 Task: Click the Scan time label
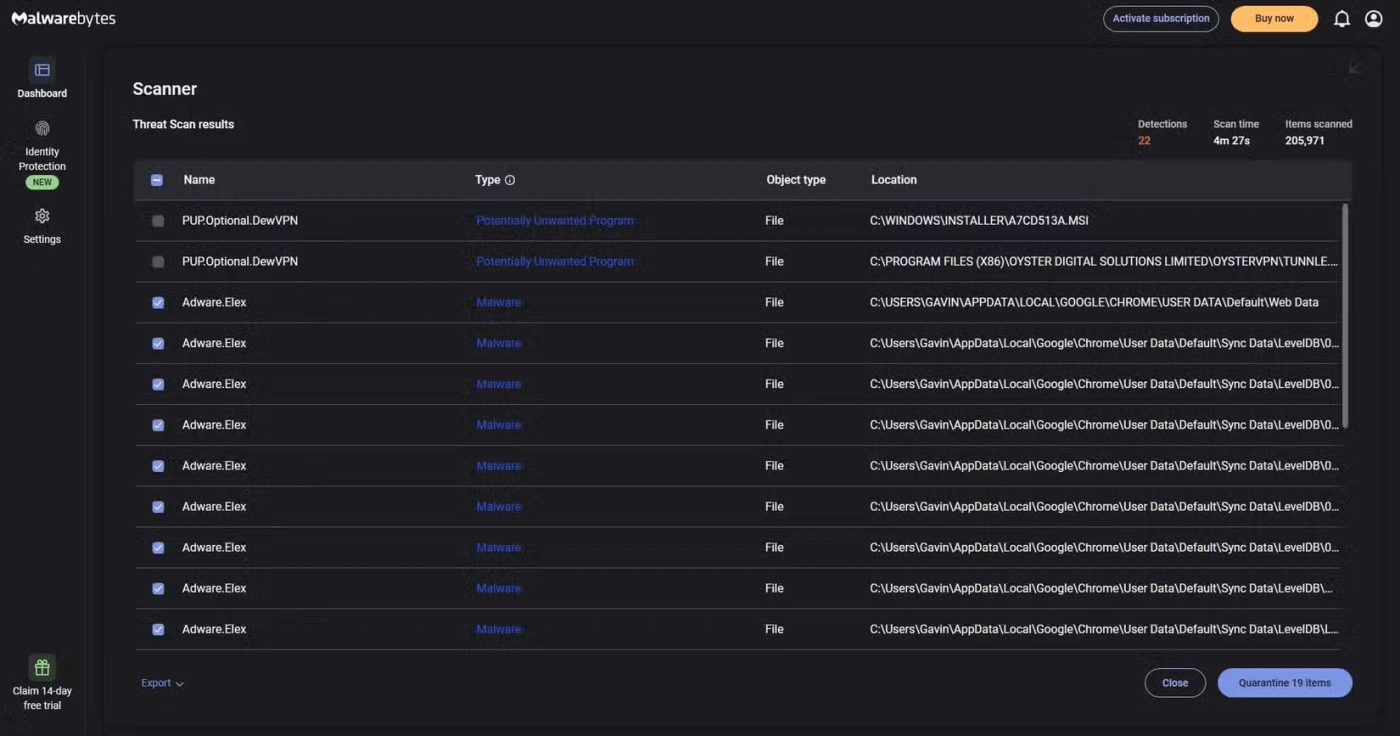1236,124
